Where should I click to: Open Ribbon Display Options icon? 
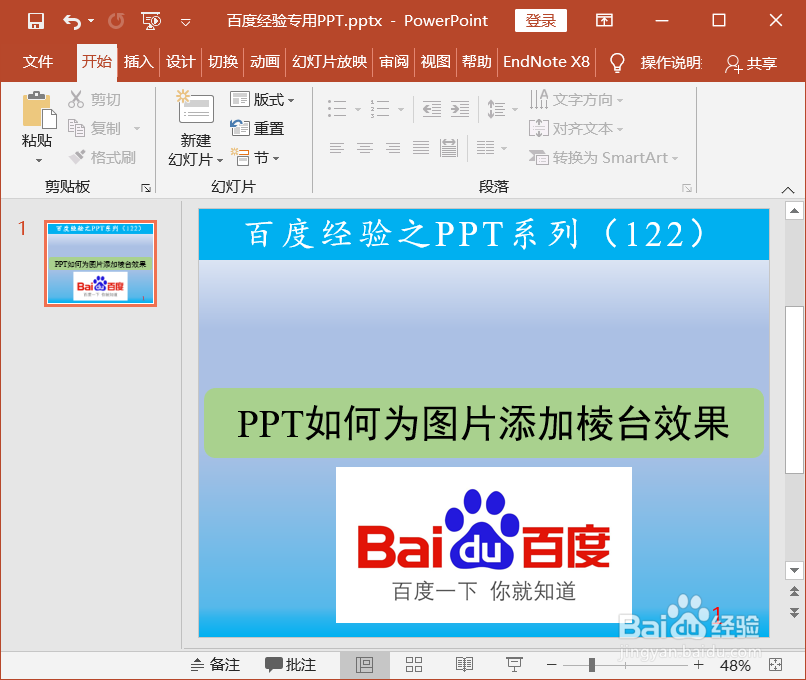click(x=604, y=21)
